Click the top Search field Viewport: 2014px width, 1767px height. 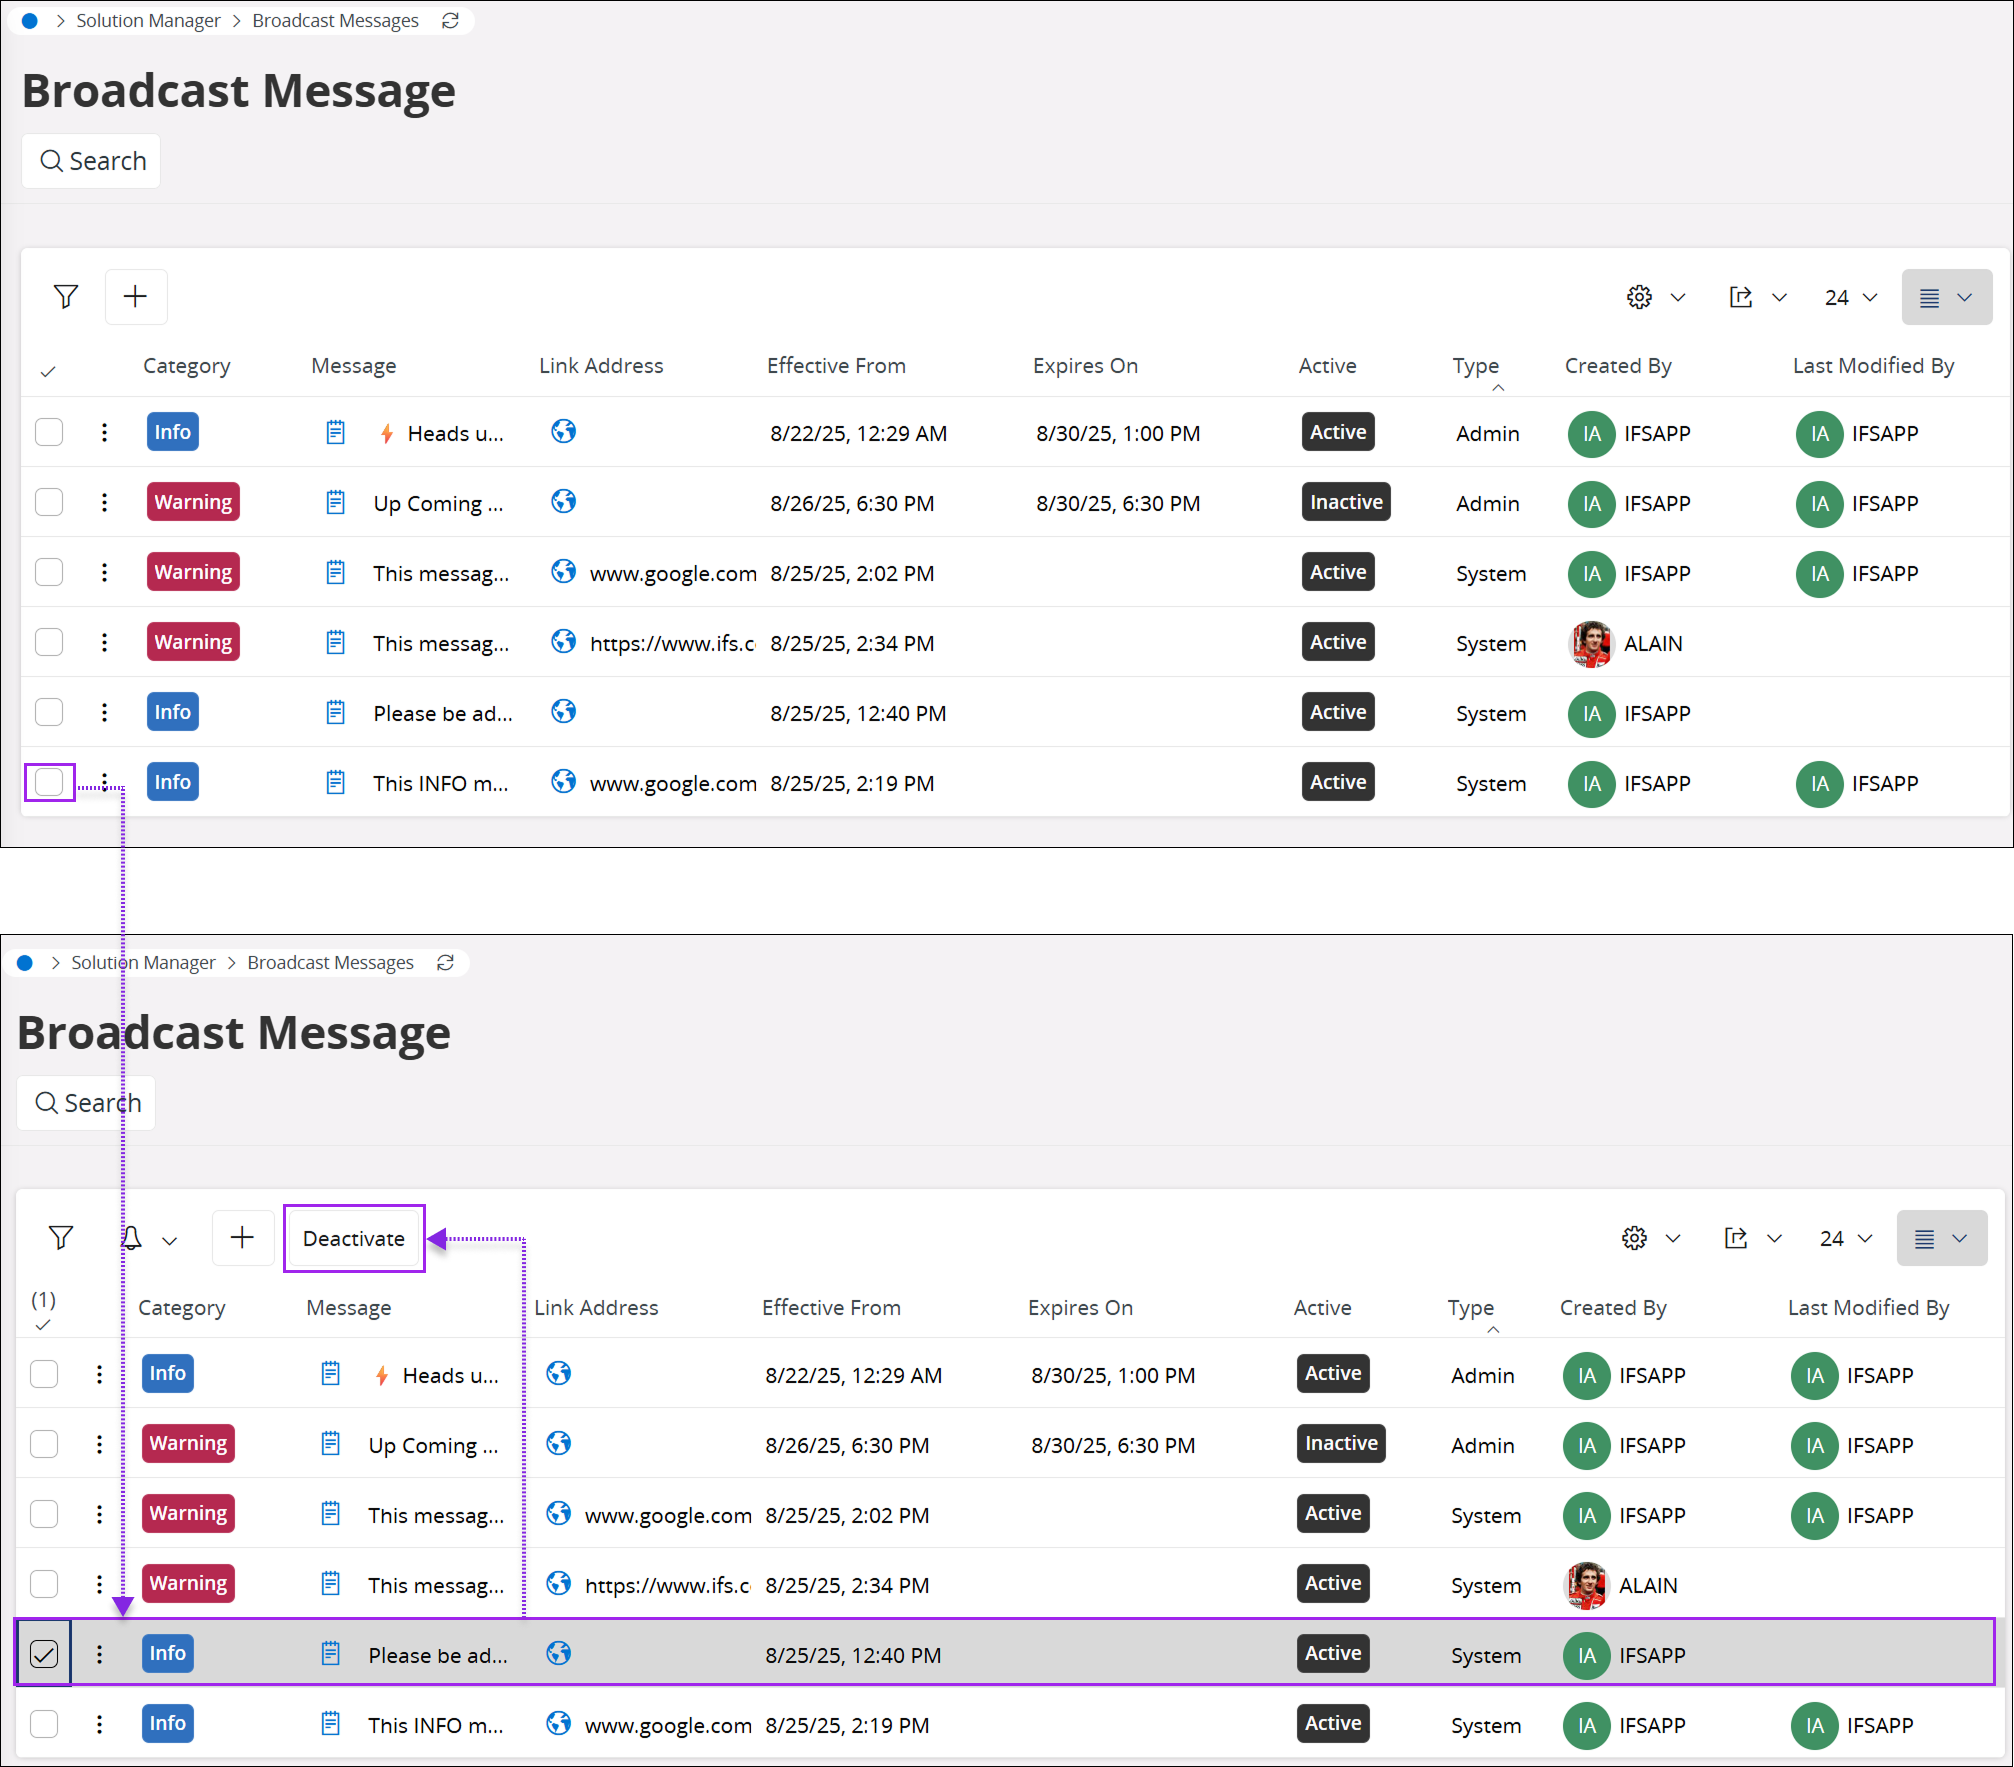click(92, 161)
